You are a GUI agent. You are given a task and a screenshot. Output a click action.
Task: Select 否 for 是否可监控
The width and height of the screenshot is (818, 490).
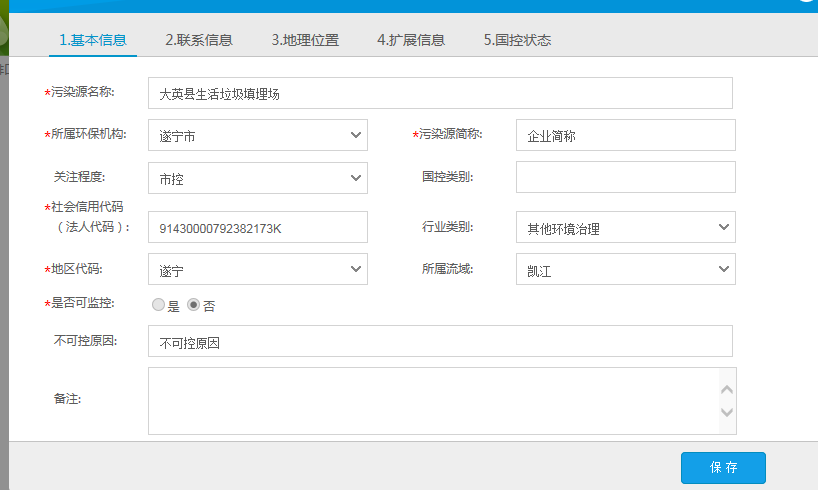pyautogui.click(x=194, y=304)
